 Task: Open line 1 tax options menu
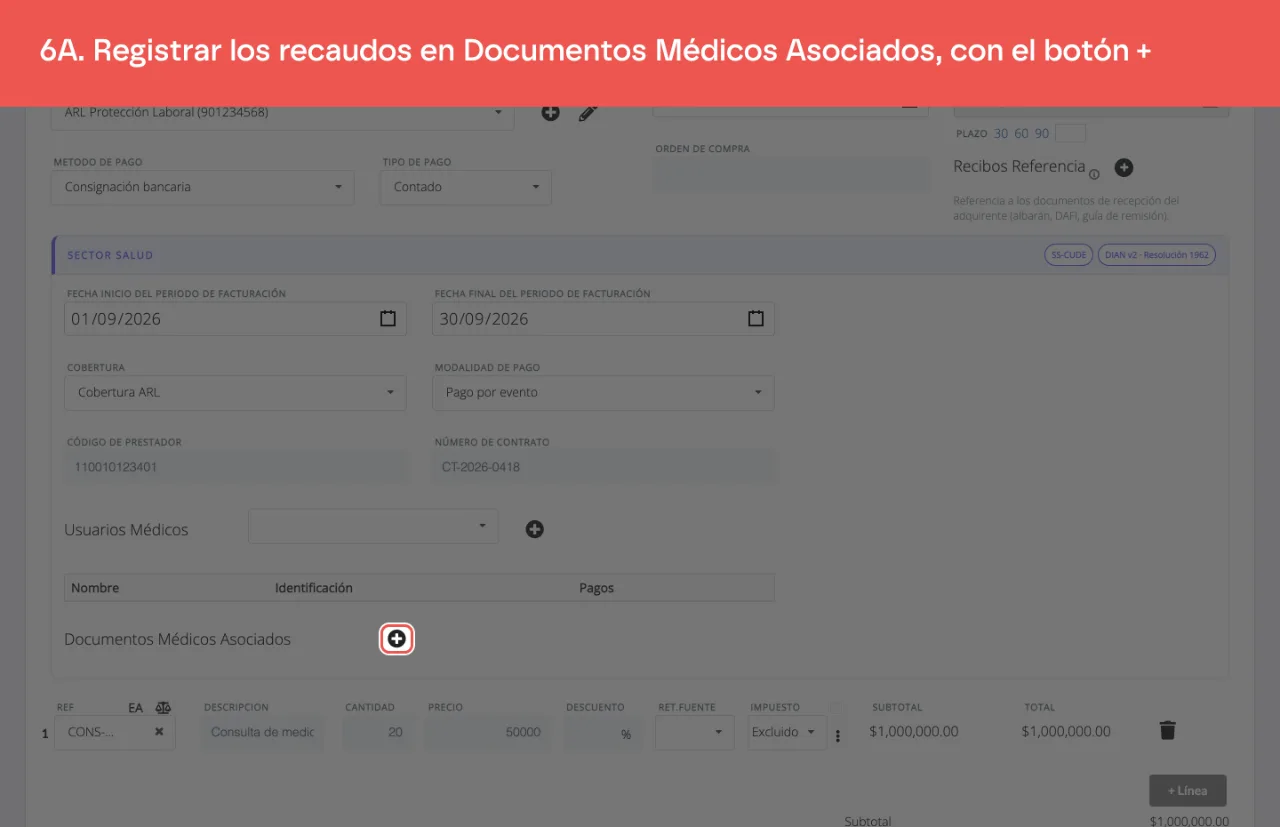pos(838,736)
